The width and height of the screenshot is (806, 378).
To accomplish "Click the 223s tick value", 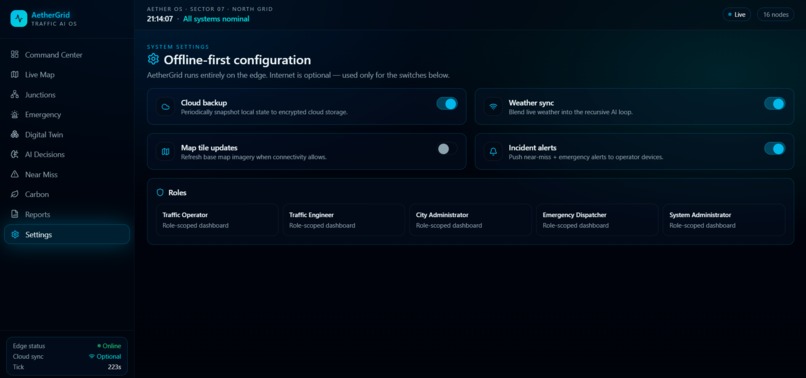I will pos(114,367).
